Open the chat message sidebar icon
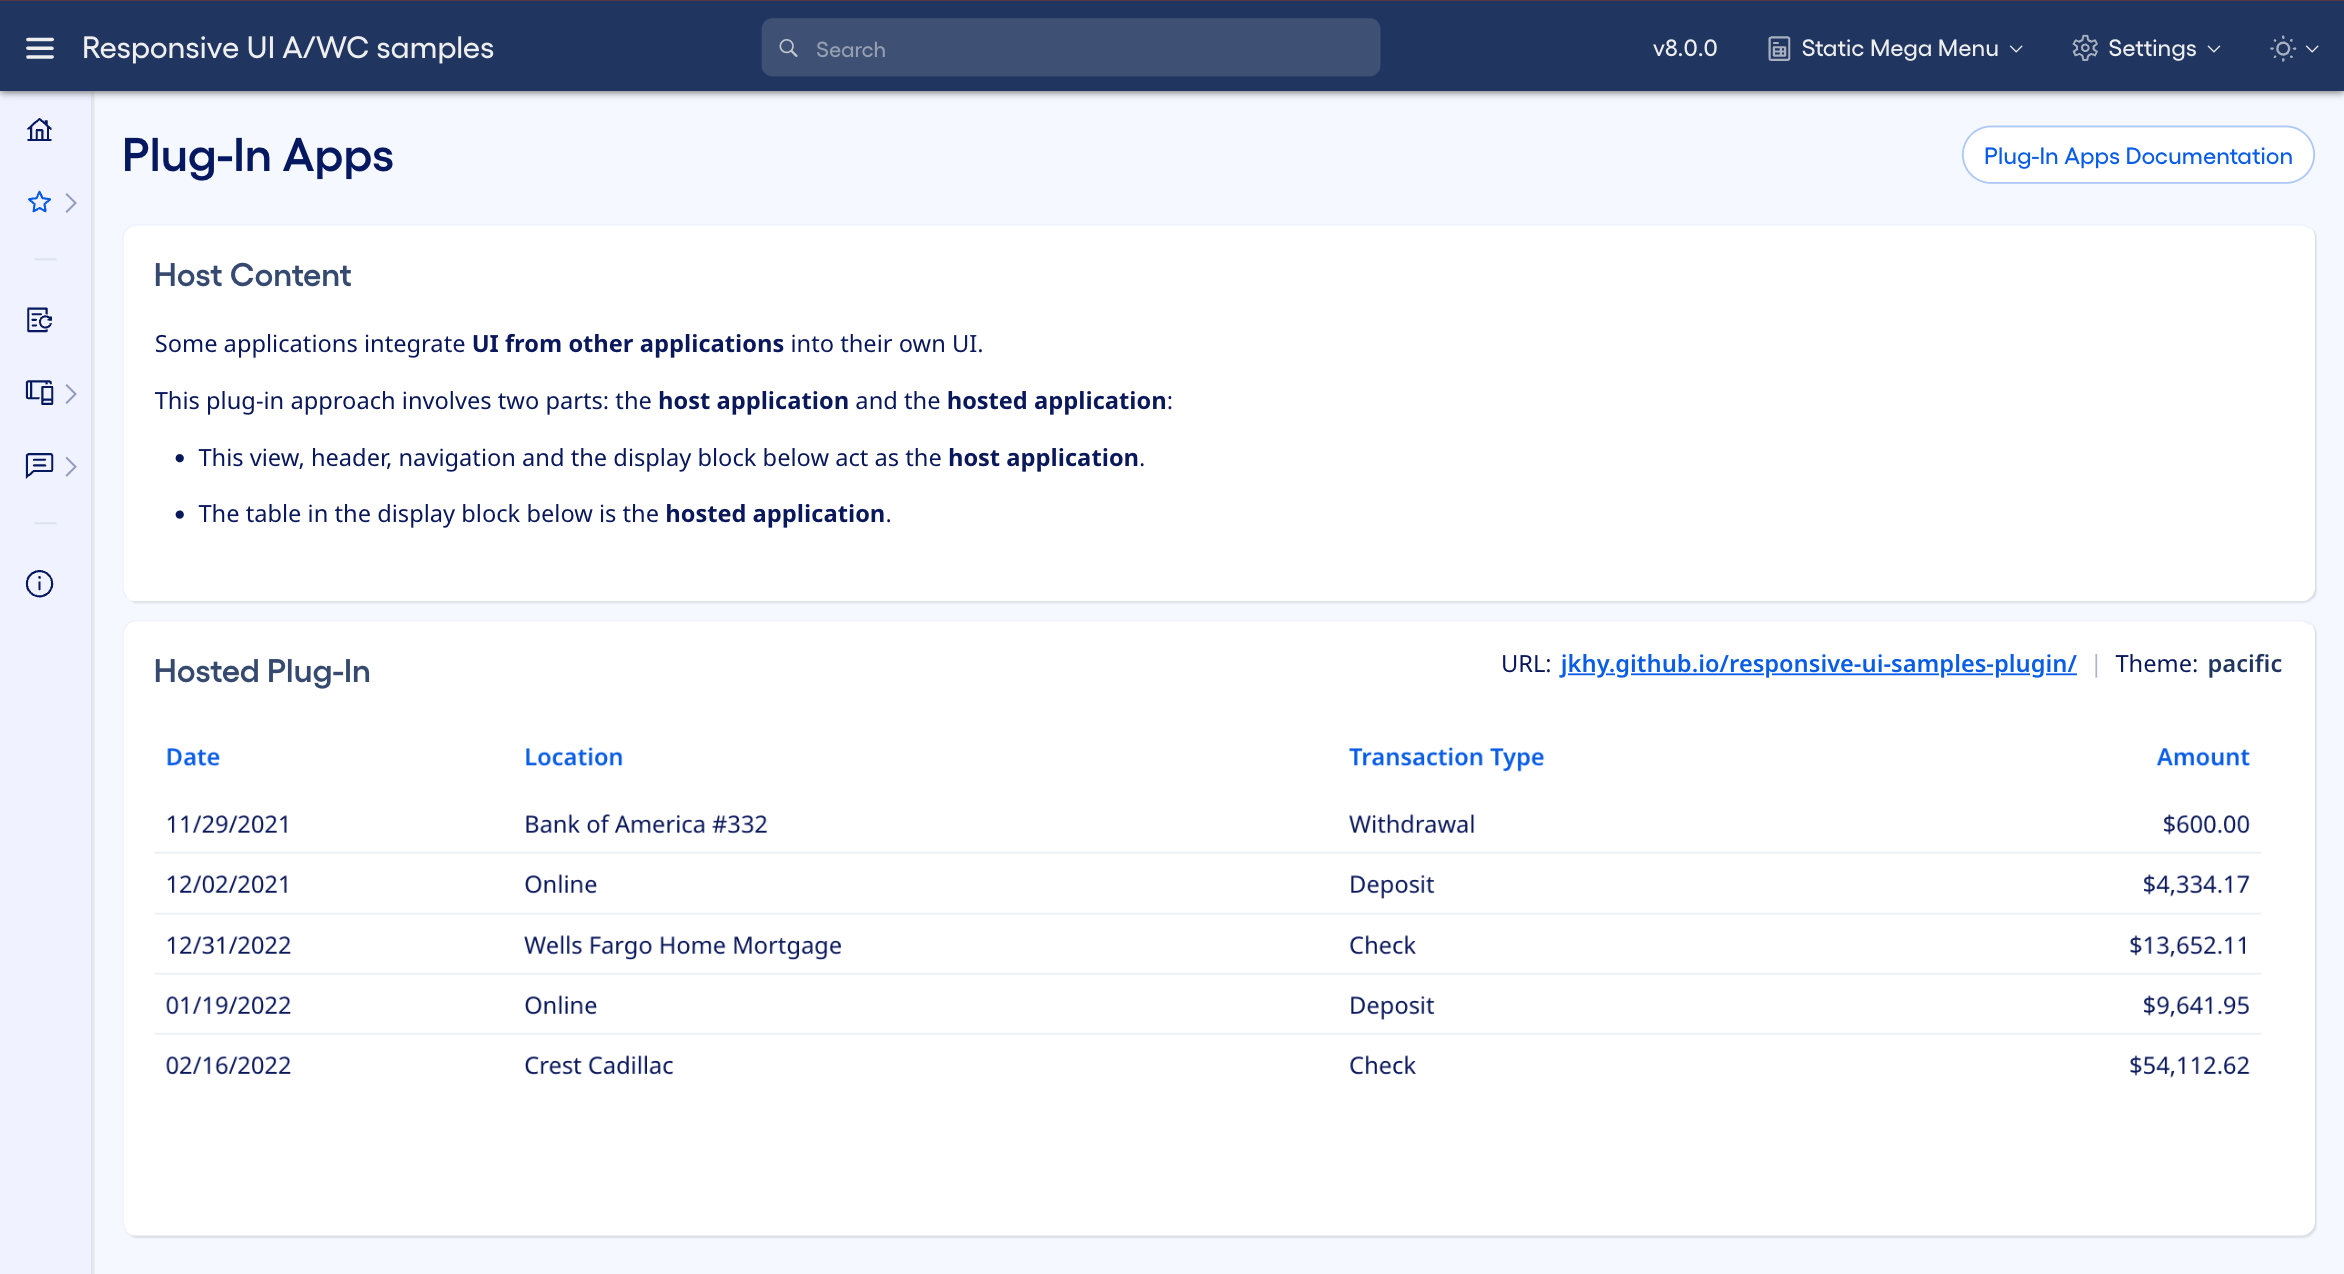Viewport: 2344px width, 1274px height. 39,466
